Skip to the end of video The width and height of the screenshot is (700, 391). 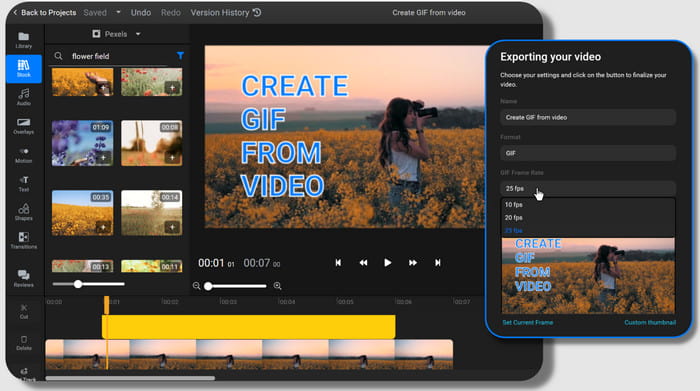click(x=438, y=263)
